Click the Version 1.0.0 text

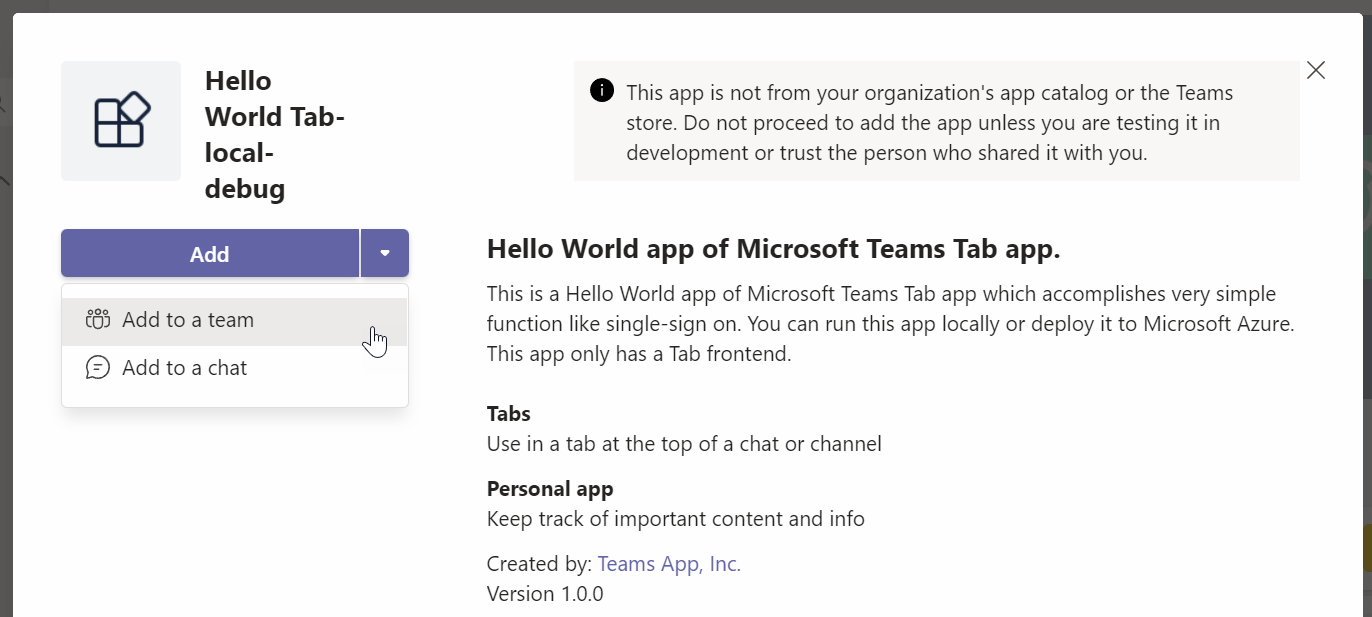coord(545,594)
